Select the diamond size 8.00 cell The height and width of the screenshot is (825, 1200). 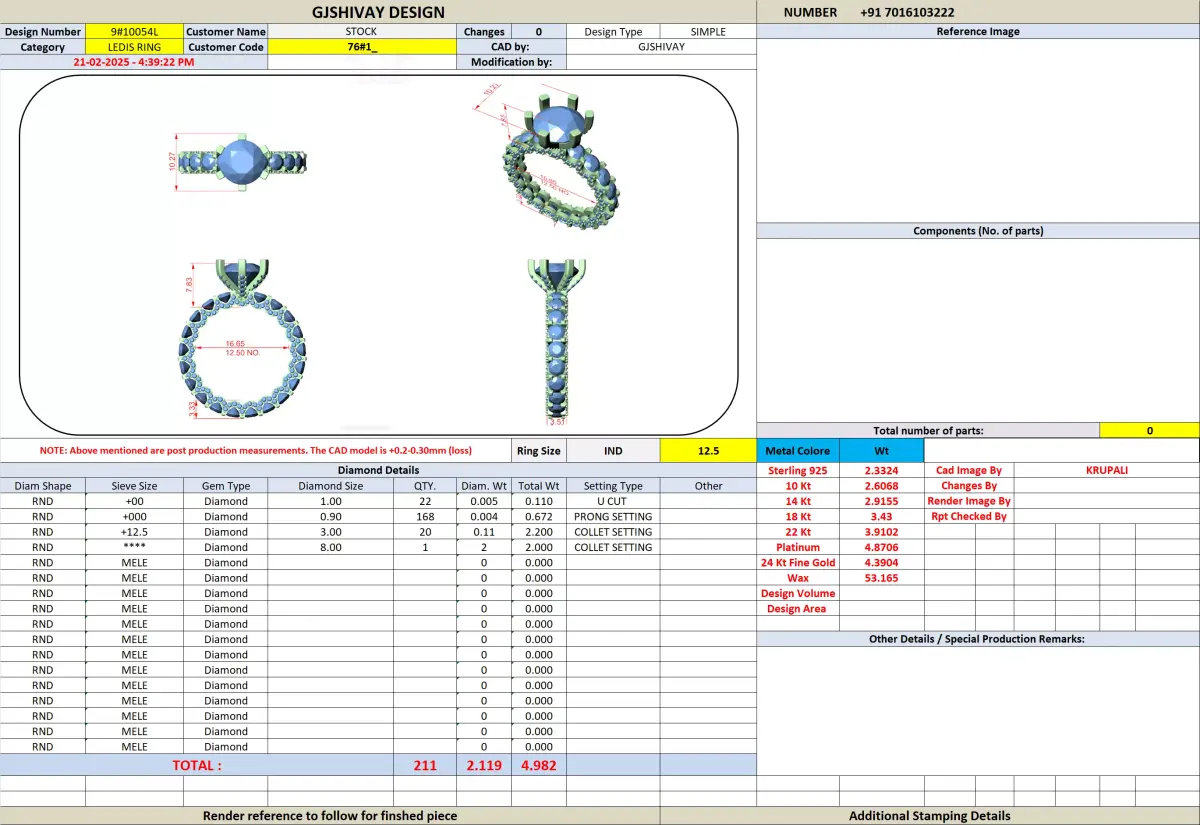(330, 547)
